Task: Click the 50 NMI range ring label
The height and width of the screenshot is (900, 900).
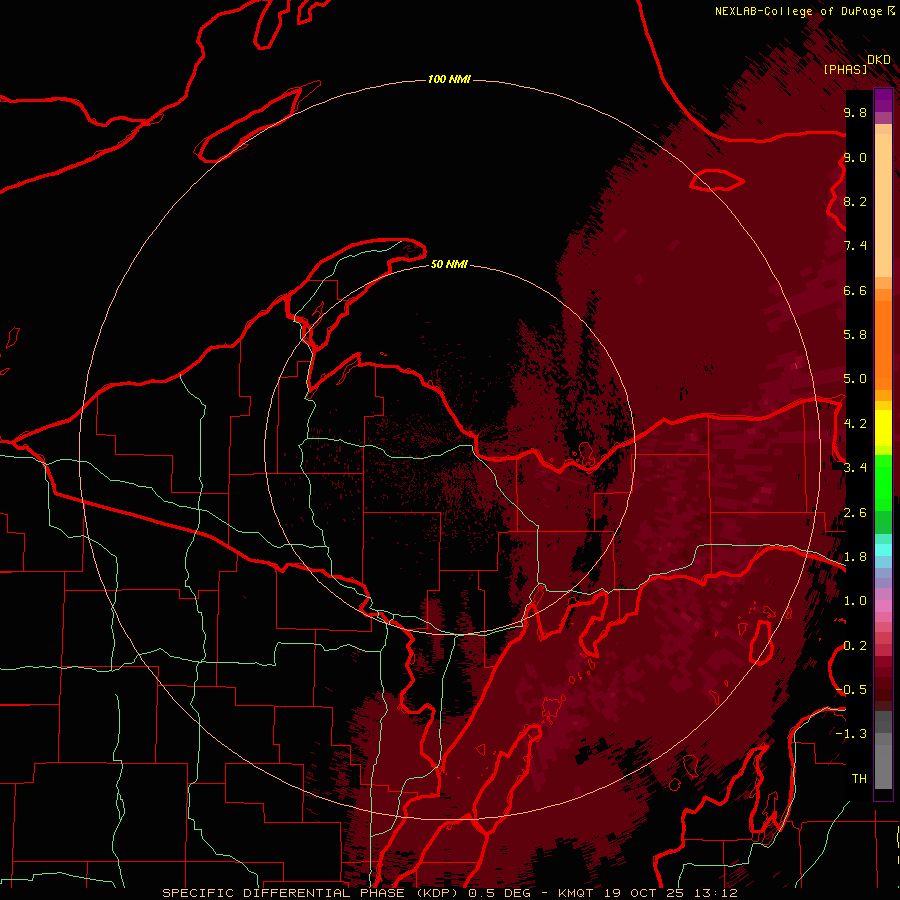Action: click(x=449, y=264)
